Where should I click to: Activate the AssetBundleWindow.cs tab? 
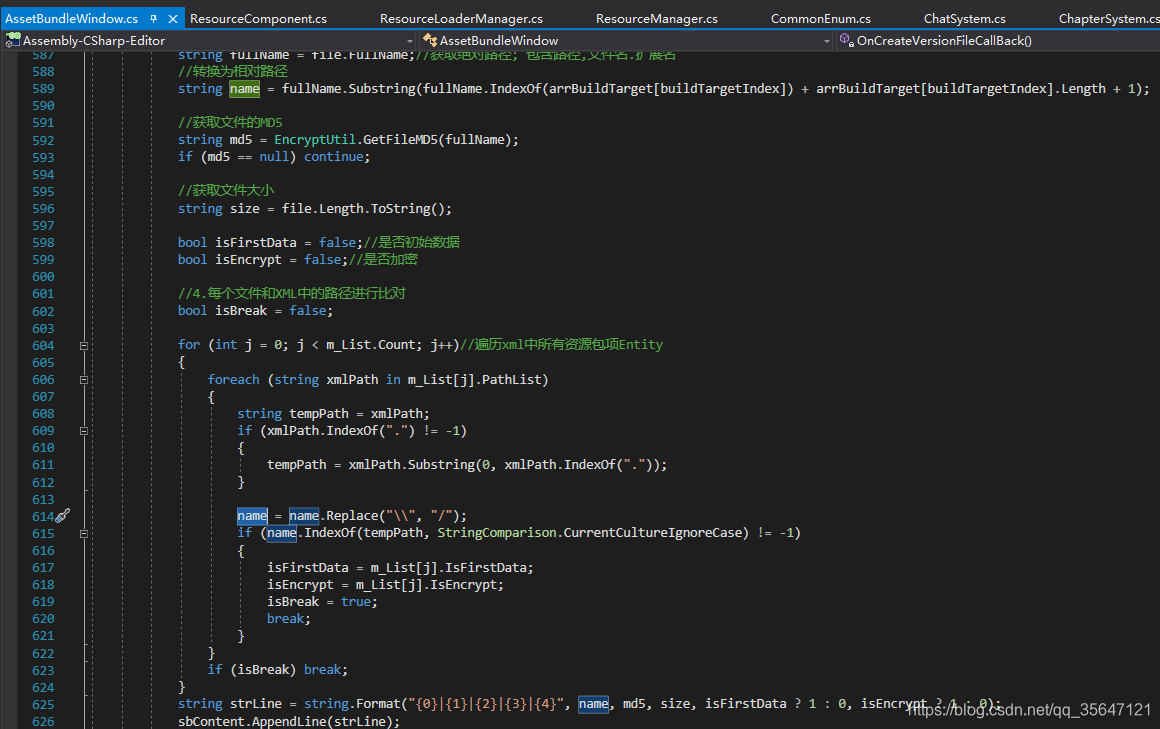point(71,19)
